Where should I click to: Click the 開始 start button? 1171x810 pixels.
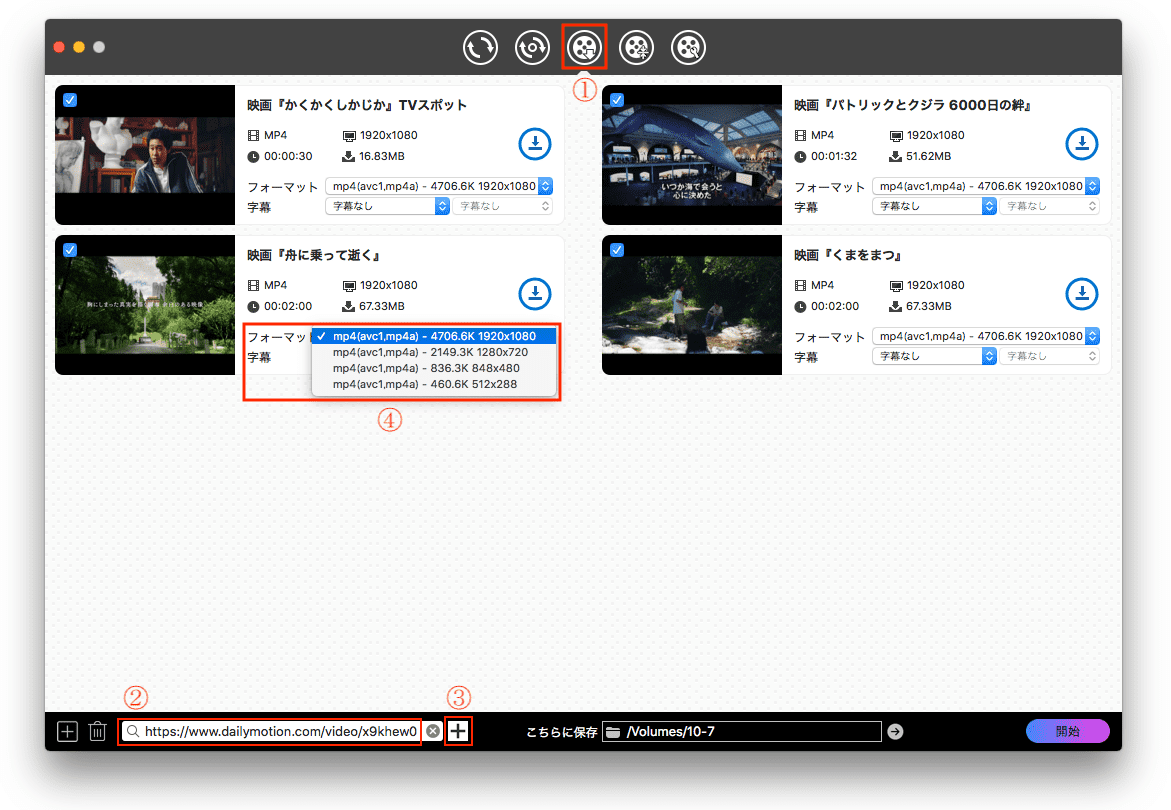(1067, 731)
